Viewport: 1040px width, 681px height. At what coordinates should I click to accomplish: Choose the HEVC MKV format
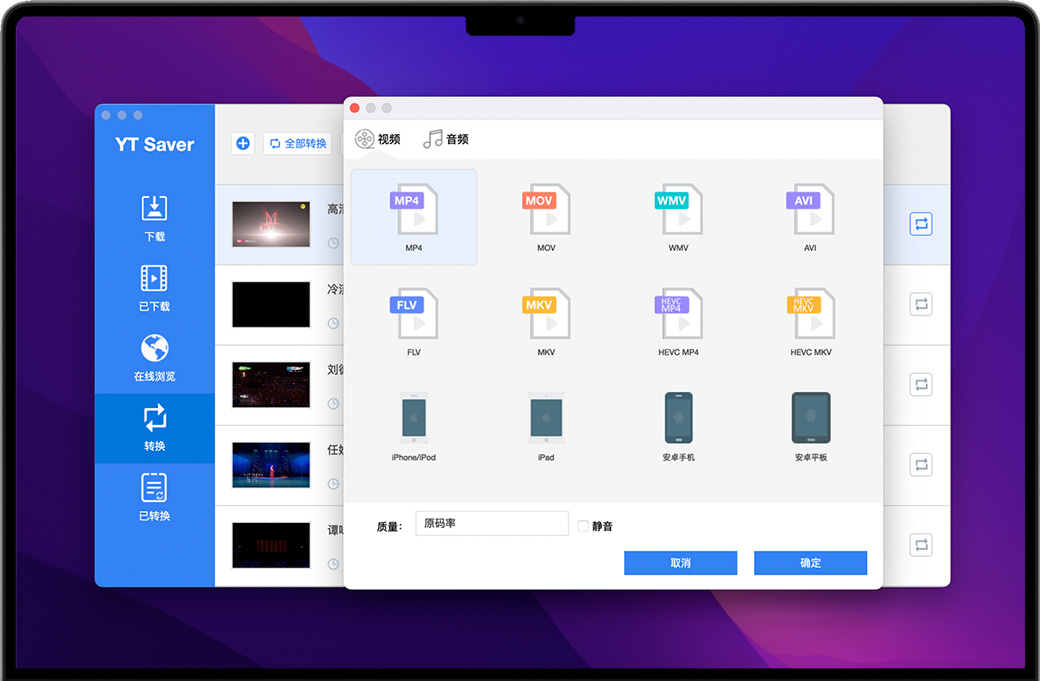809,314
